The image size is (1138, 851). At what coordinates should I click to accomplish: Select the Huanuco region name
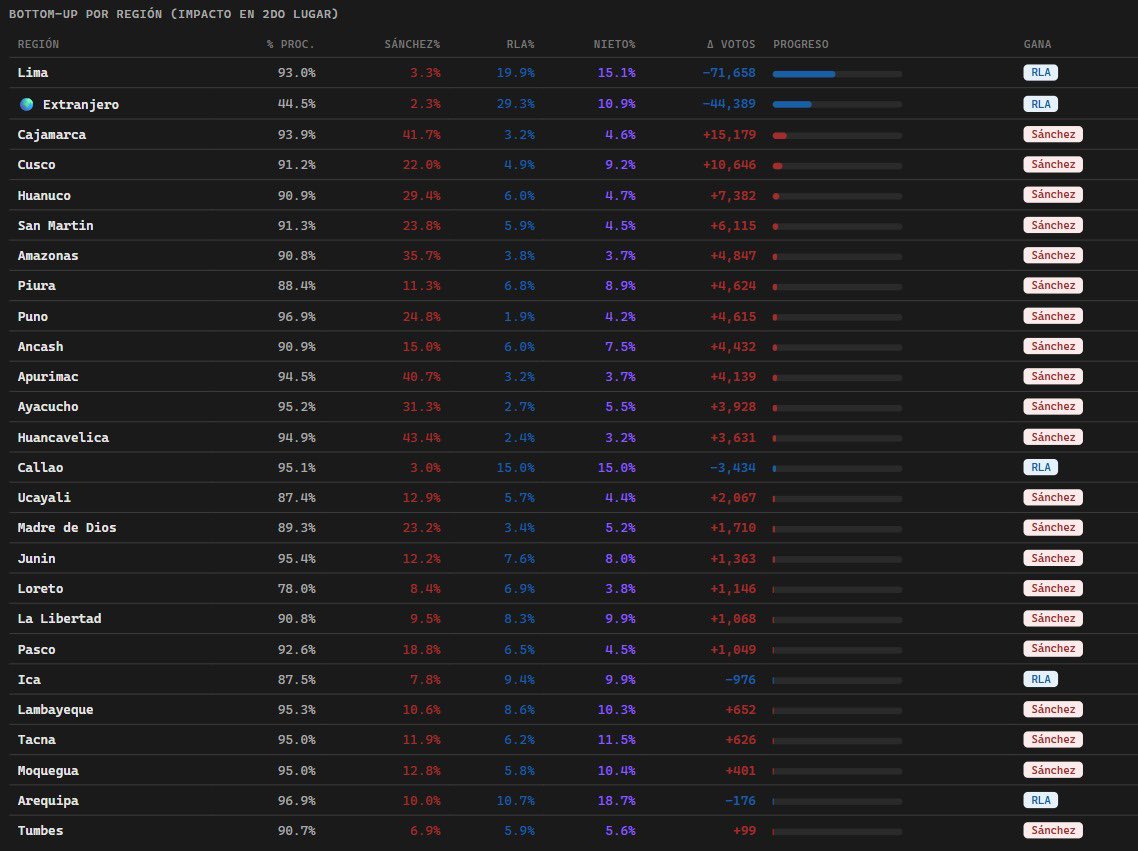click(x=44, y=195)
